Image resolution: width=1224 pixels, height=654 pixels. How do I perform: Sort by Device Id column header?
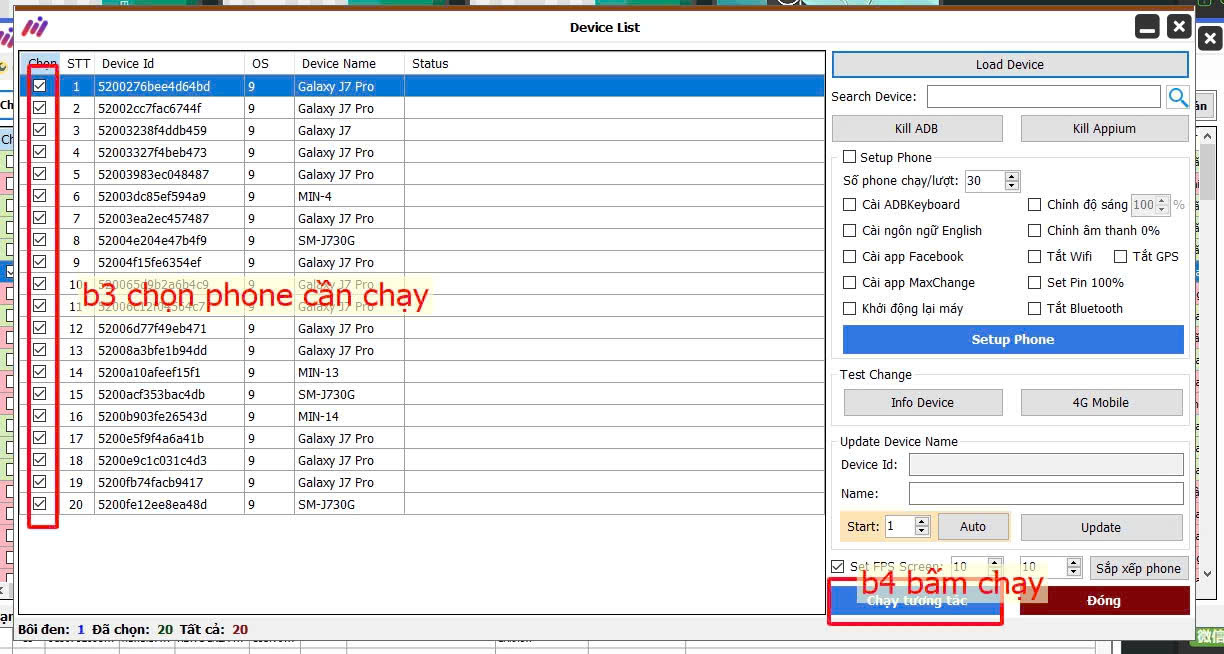[x=128, y=64]
